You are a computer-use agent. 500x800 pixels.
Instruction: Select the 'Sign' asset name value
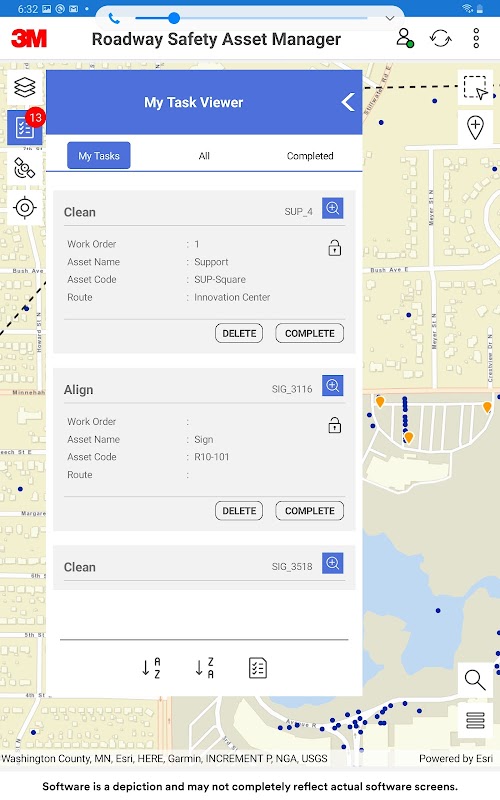point(204,439)
